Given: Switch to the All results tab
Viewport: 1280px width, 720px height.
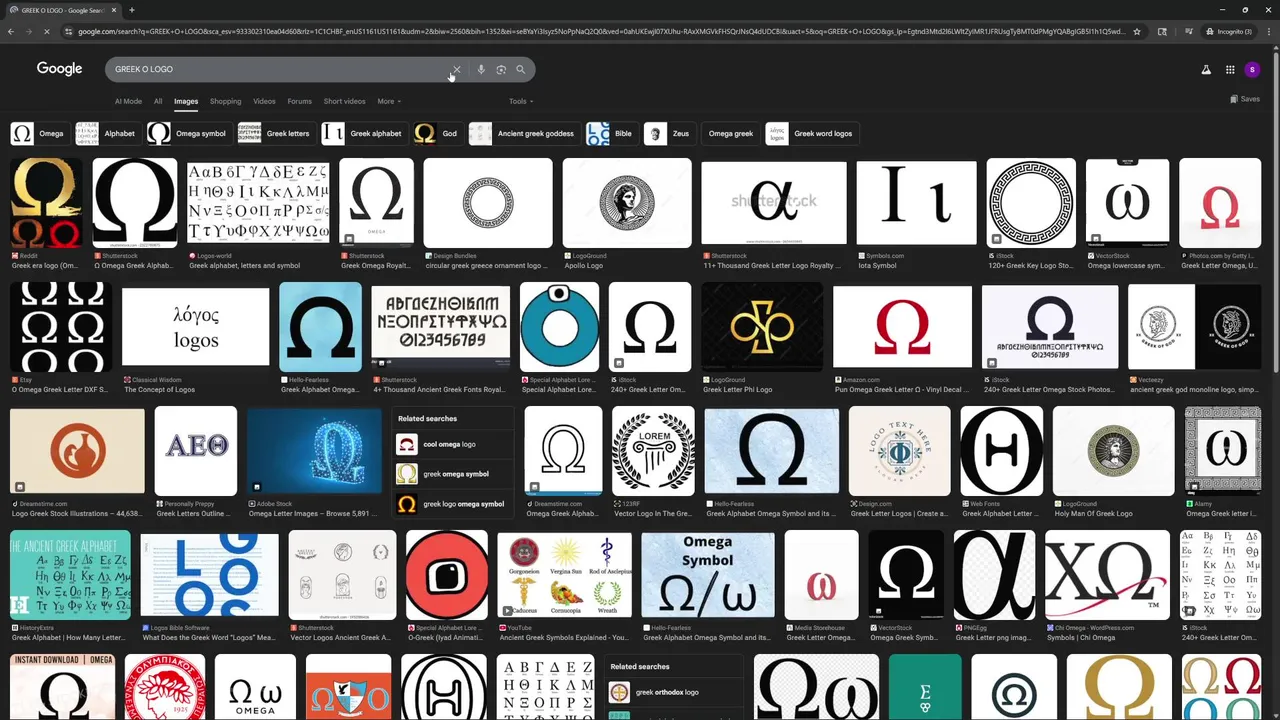Looking at the screenshot, I should coord(158,101).
